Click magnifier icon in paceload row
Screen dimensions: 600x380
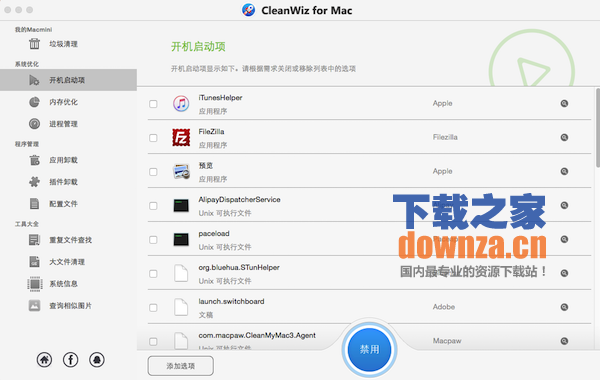[x=564, y=240]
